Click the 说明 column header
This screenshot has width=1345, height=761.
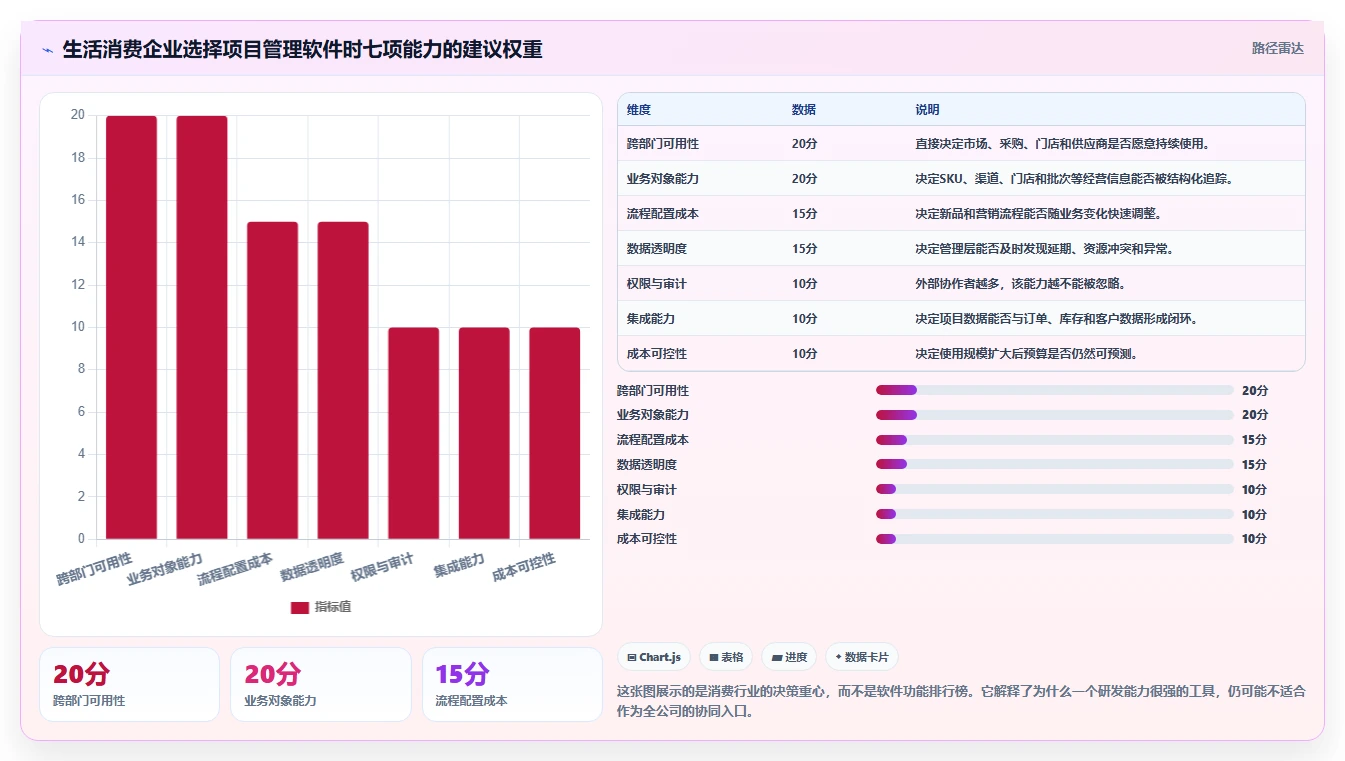click(x=927, y=110)
